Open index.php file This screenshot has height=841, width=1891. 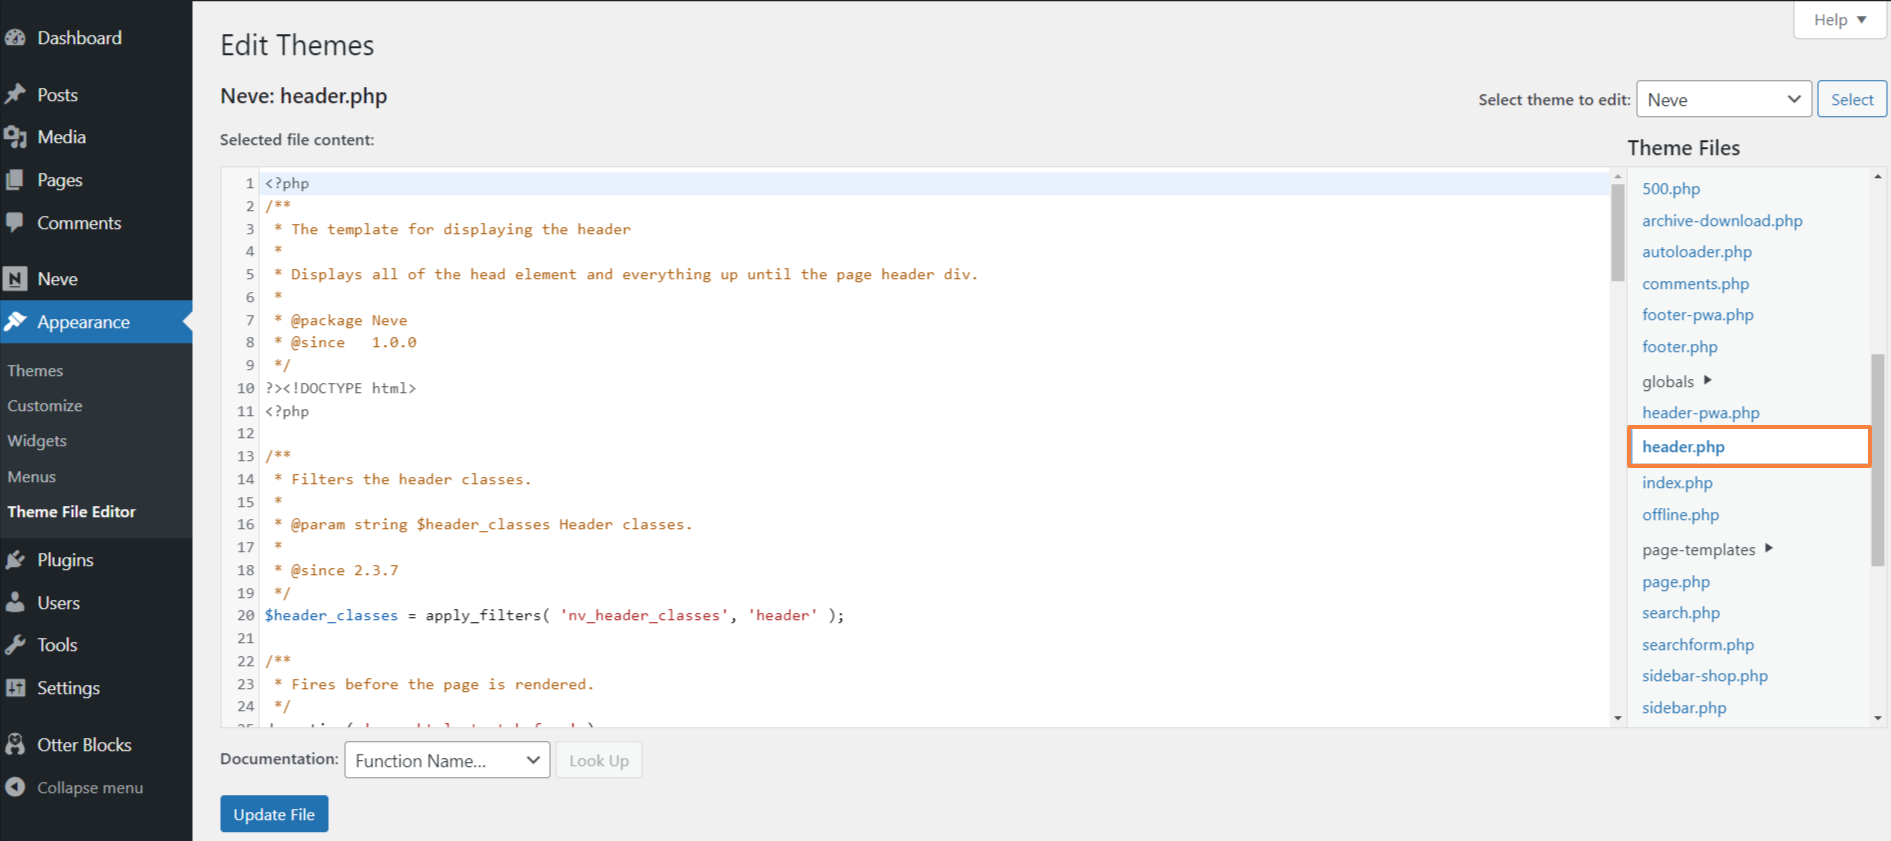(x=1677, y=483)
